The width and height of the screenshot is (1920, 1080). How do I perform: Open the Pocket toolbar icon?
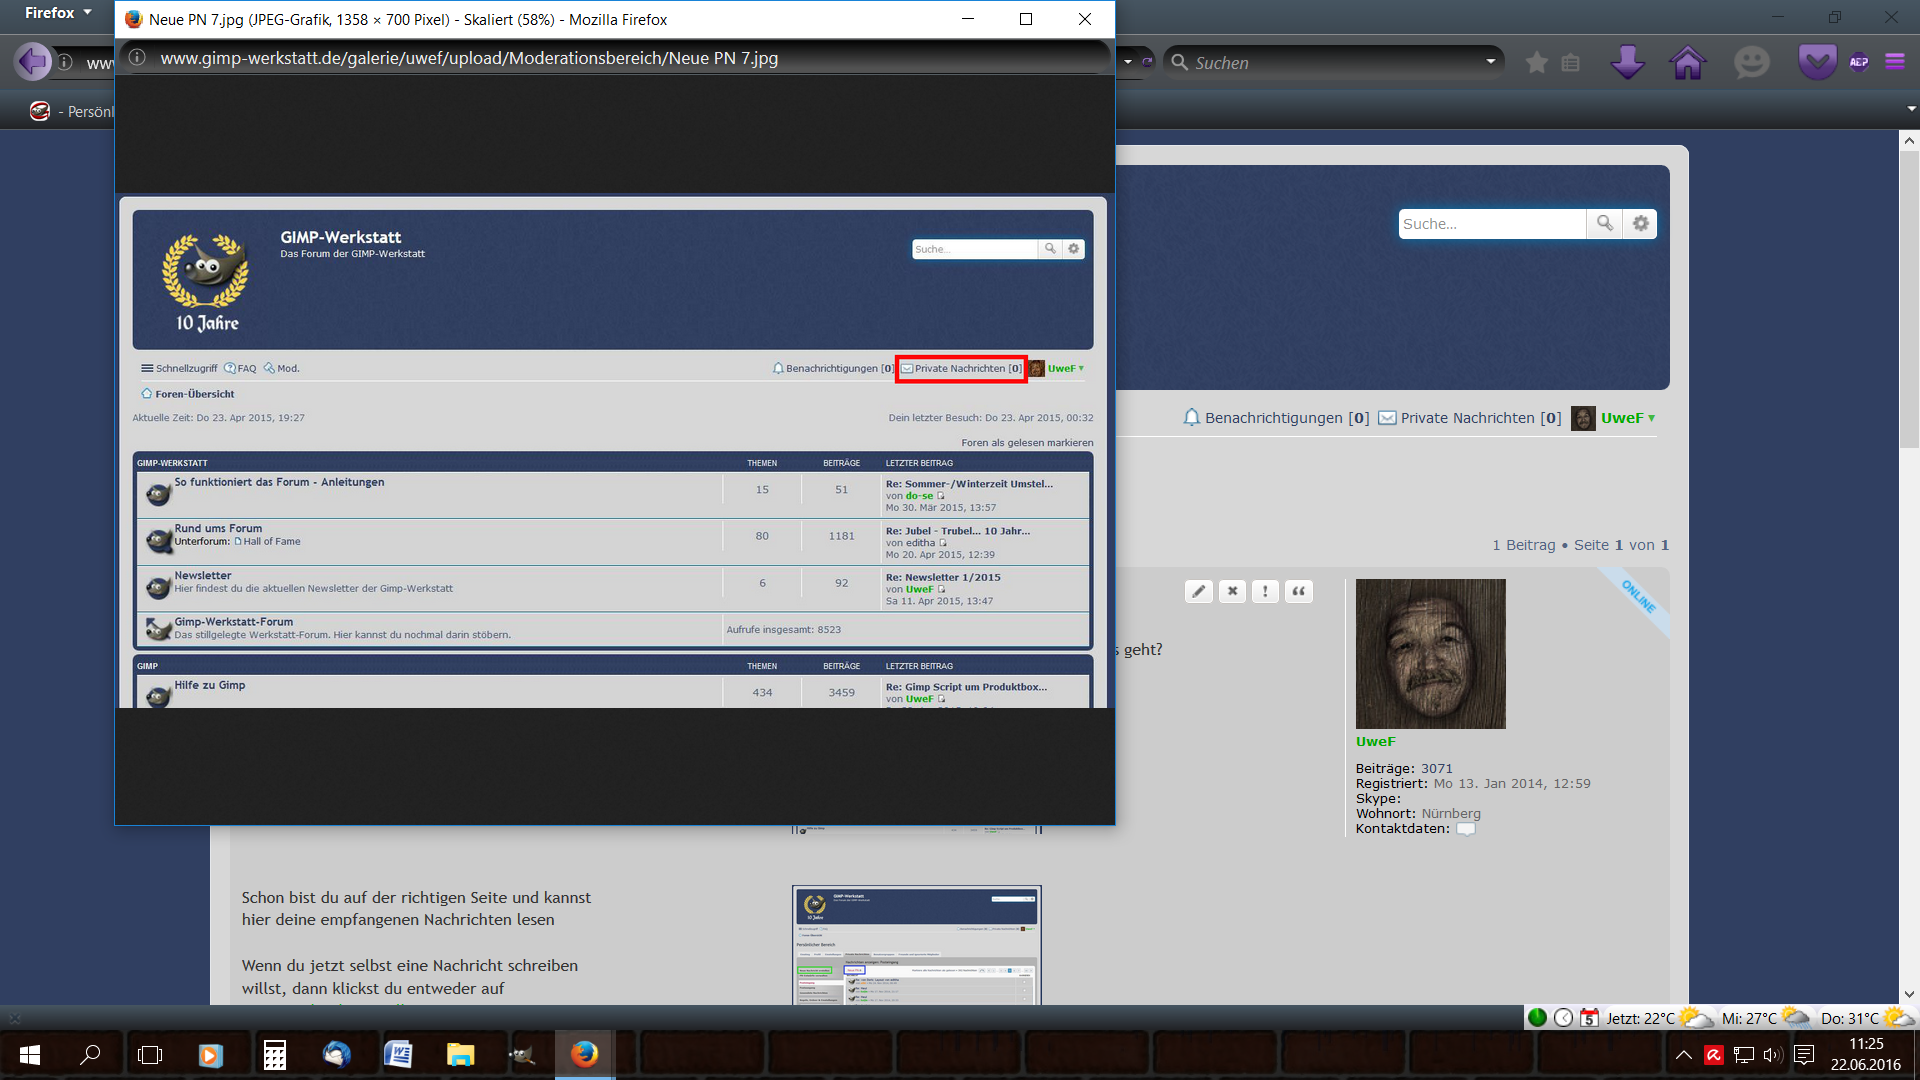[x=1816, y=62]
